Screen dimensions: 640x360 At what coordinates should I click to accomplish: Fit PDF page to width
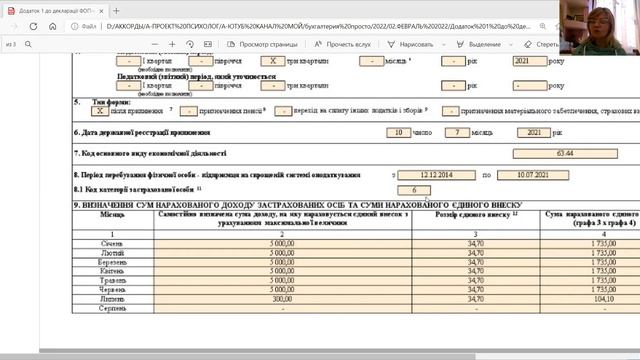(x=208, y=44)
